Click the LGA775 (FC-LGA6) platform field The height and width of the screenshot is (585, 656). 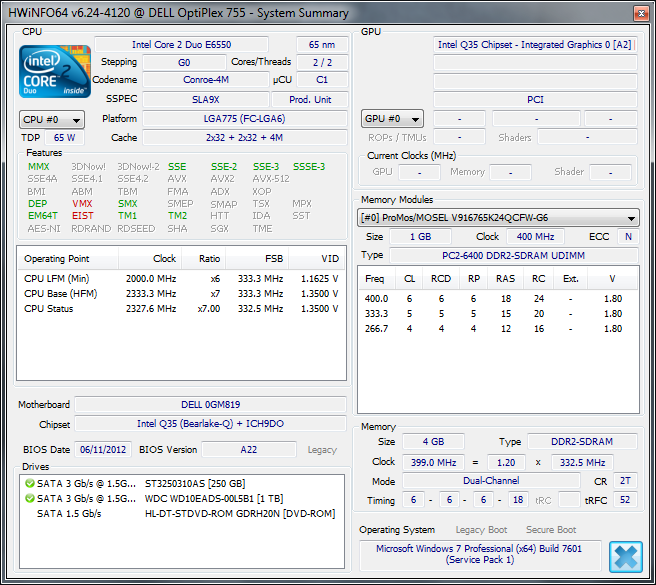245,119
